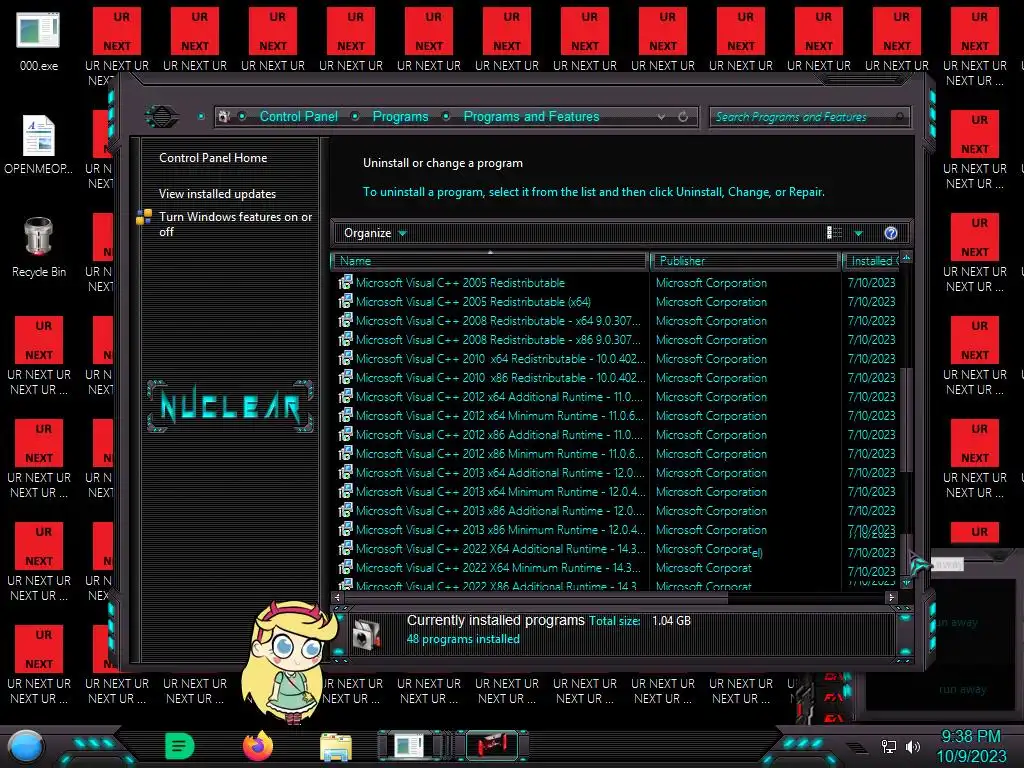Open the 000.exe desktop icon
This screenshot has width=1024, height=768.
pos(39,40)
